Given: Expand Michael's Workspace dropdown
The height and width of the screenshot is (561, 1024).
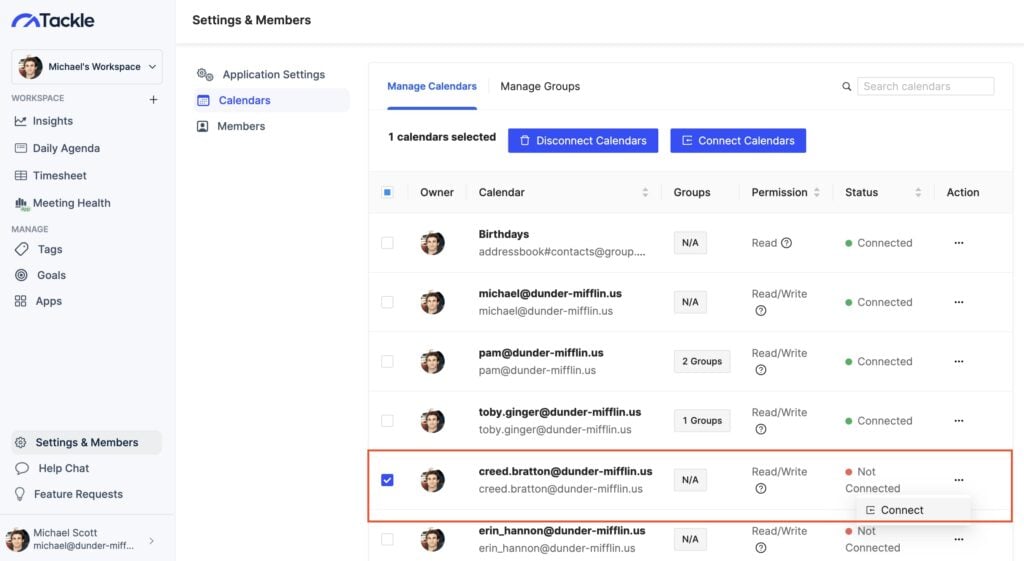Looking at the screenshot, I should click(x=87, y=67).
